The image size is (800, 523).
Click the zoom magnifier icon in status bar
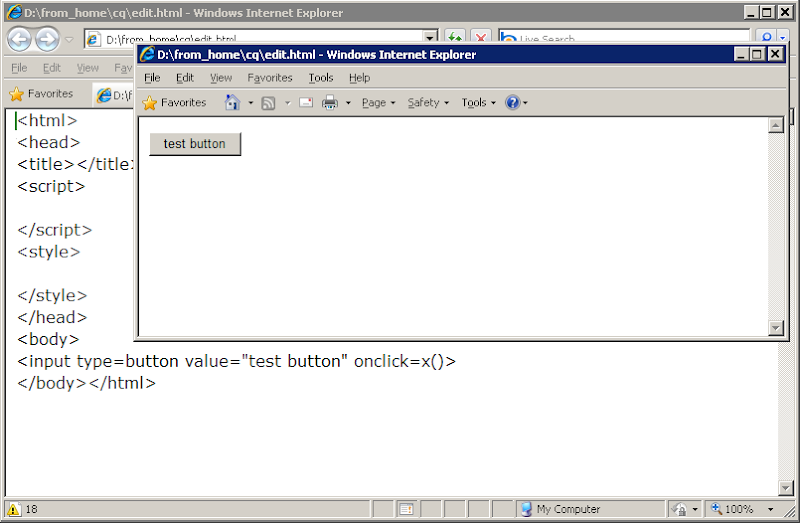tap(716, 509)
